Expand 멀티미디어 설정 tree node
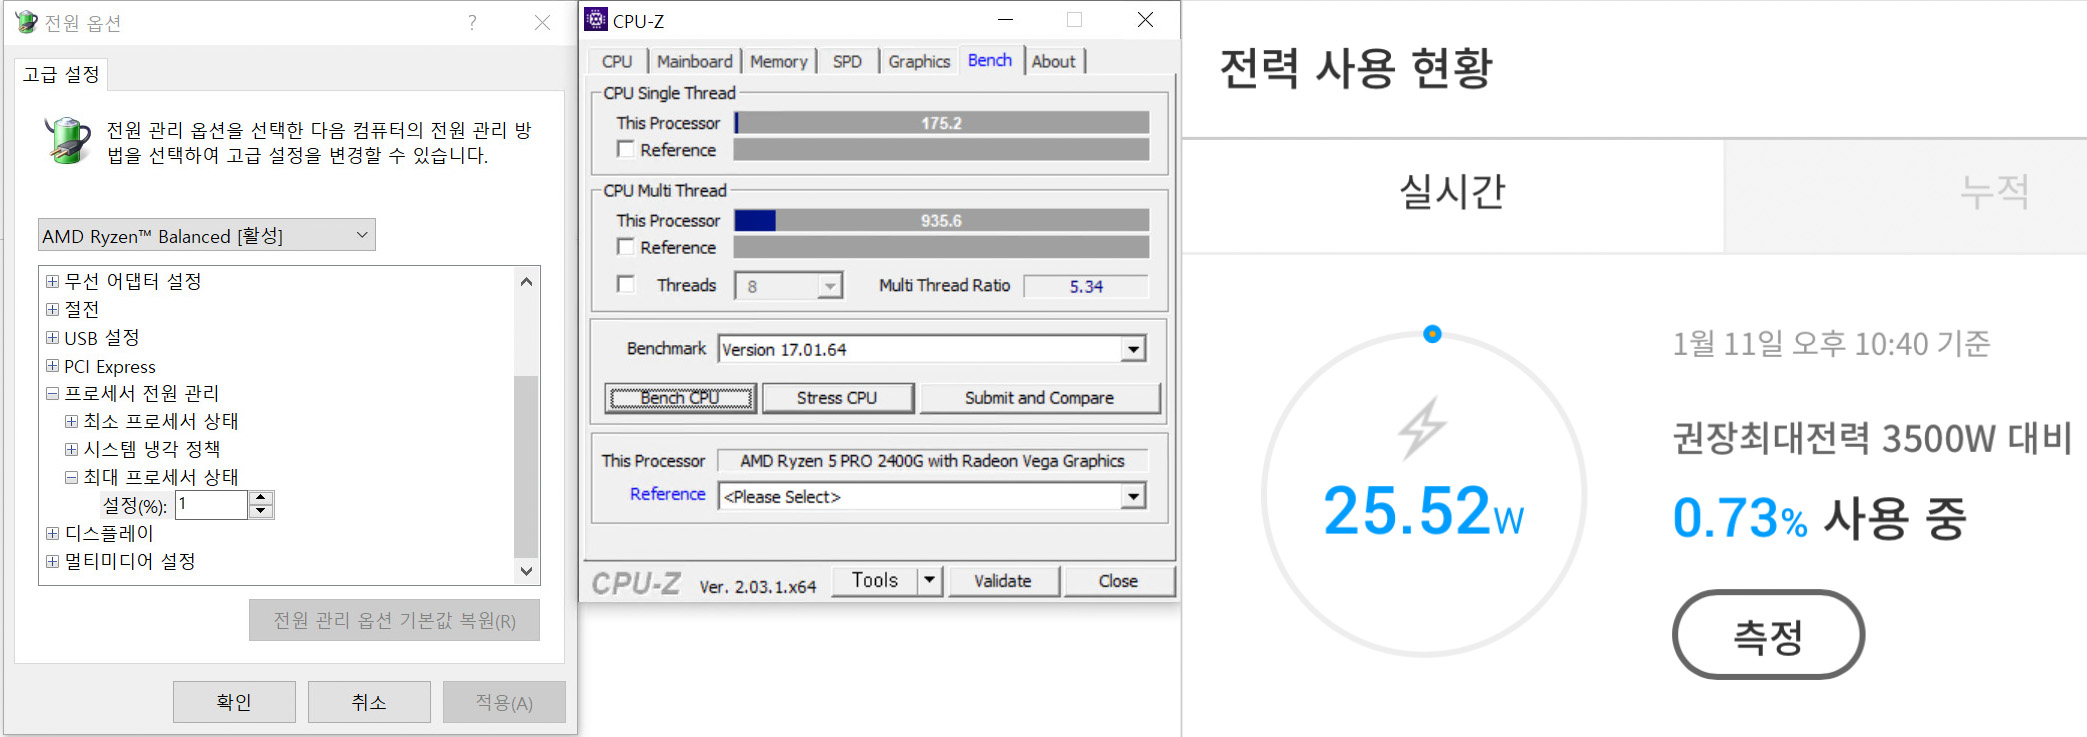 tap(52, 562)
